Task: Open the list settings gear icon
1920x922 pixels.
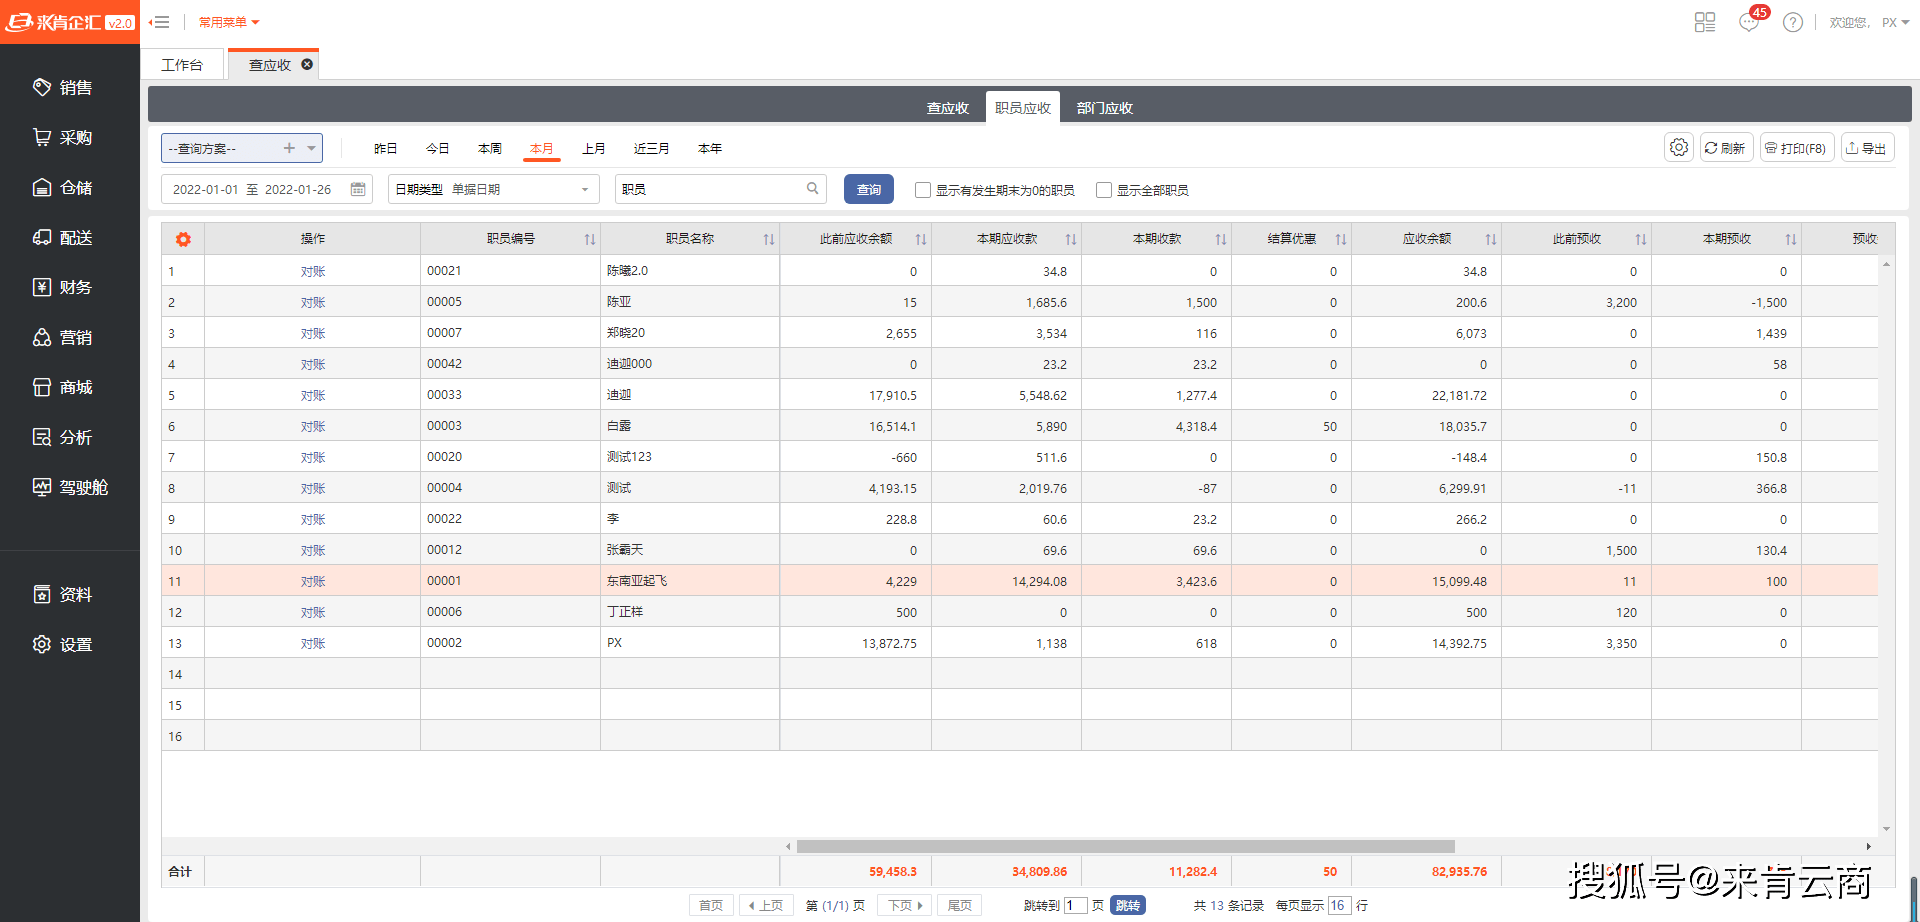Action: [x=1679, y=147]
